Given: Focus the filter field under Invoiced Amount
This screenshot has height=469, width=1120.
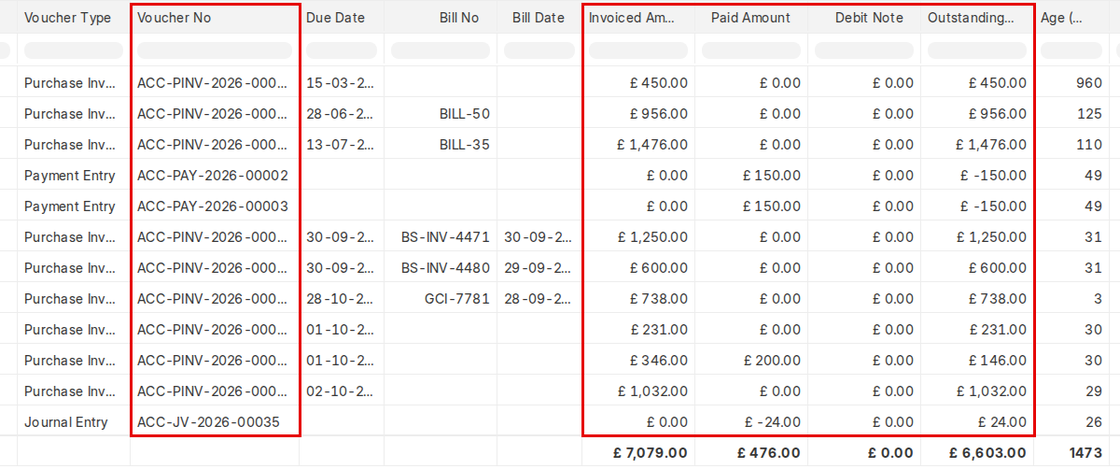Looking at the screenshot, I should click(x=639, y=50).
